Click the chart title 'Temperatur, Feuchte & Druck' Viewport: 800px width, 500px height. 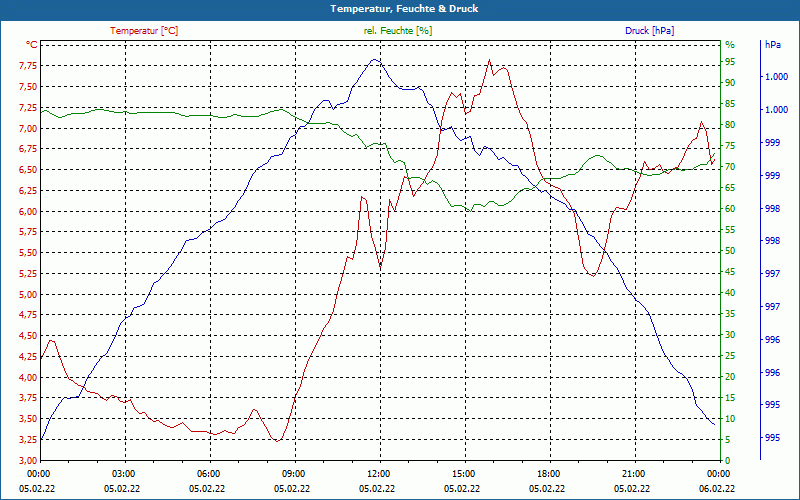coord(404,9)
